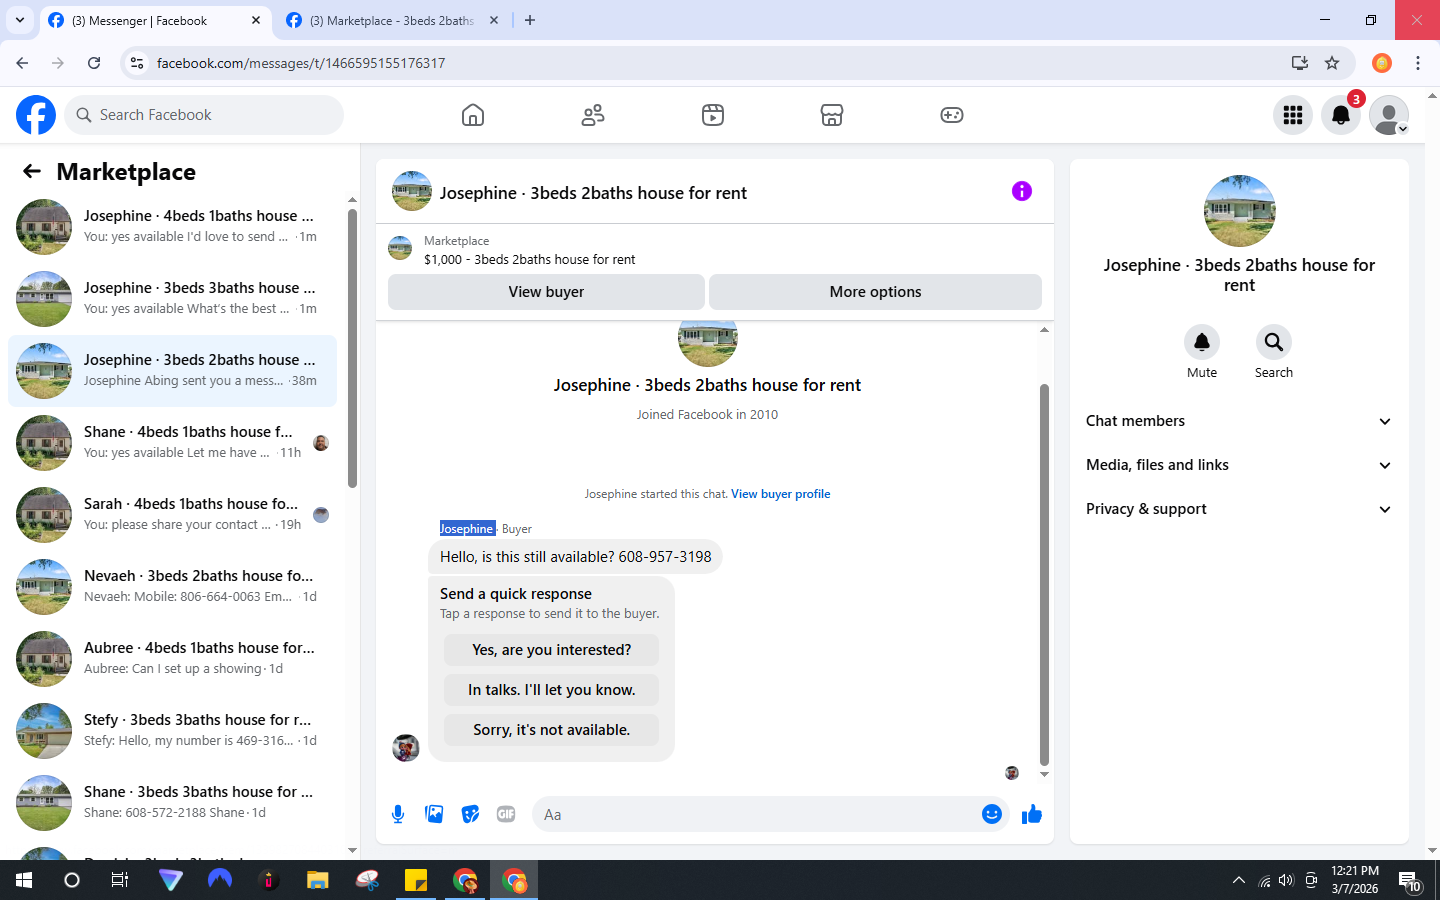Image resolution: width=1440 pixels, height=900 pixels.
Task: Click the Search conversation magnifier icon
Action: pyautogui.click(x=1274, y=342)
